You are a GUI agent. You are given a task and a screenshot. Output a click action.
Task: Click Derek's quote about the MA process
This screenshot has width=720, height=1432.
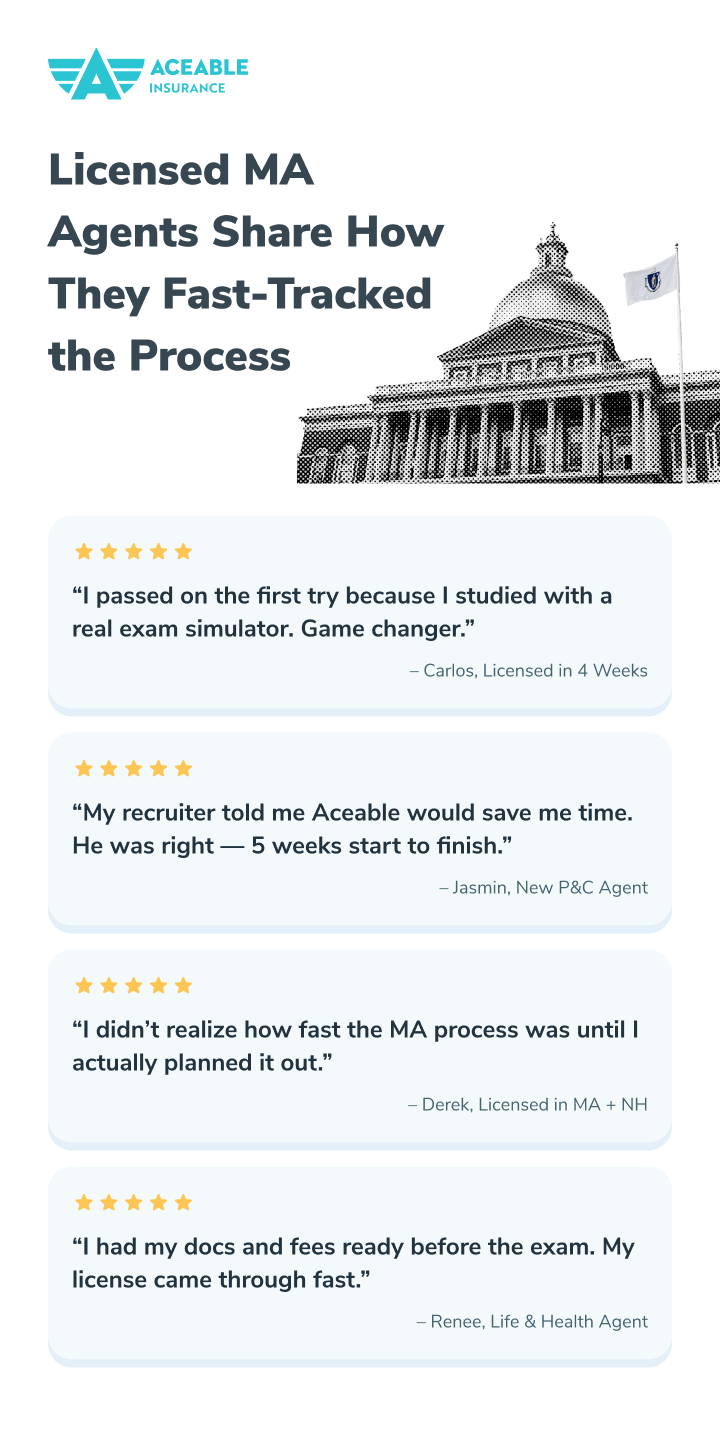click(x=355, y=1046)
